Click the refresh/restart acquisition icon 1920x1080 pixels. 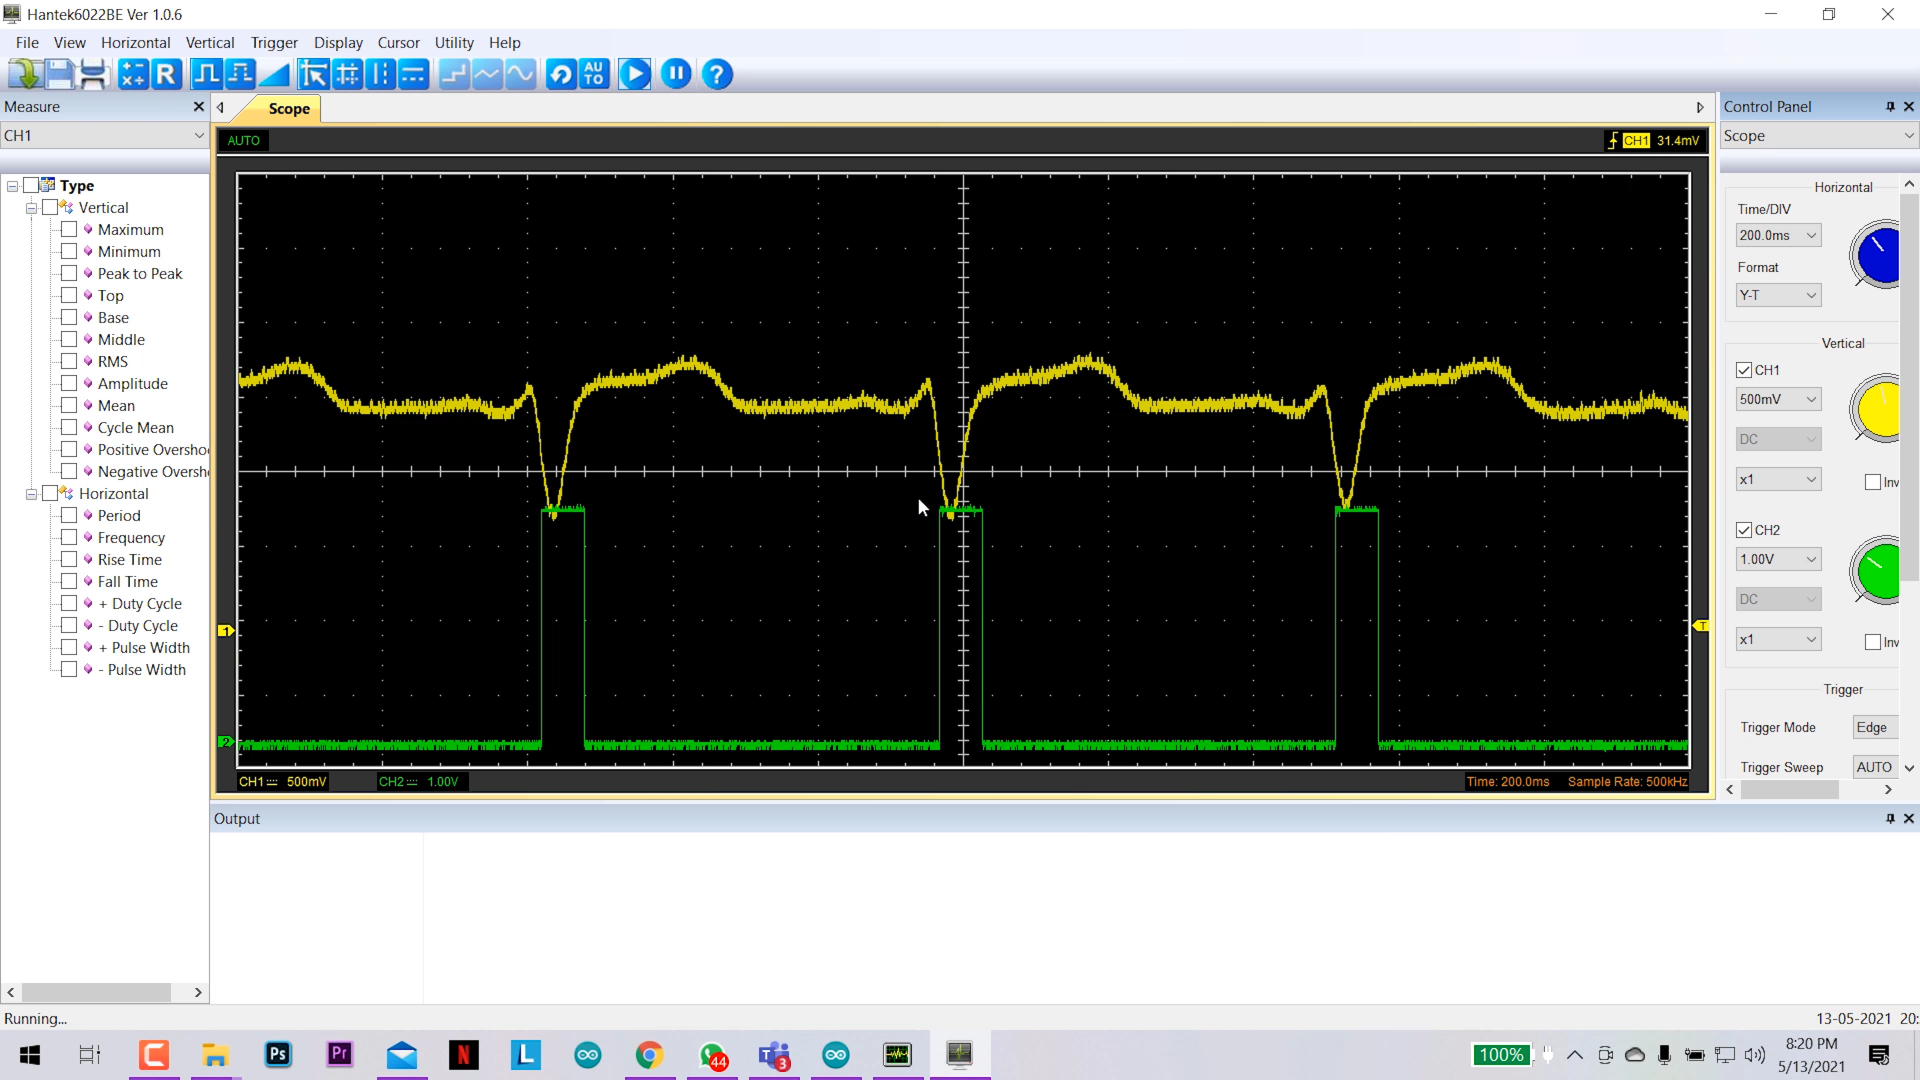[561, 73]
